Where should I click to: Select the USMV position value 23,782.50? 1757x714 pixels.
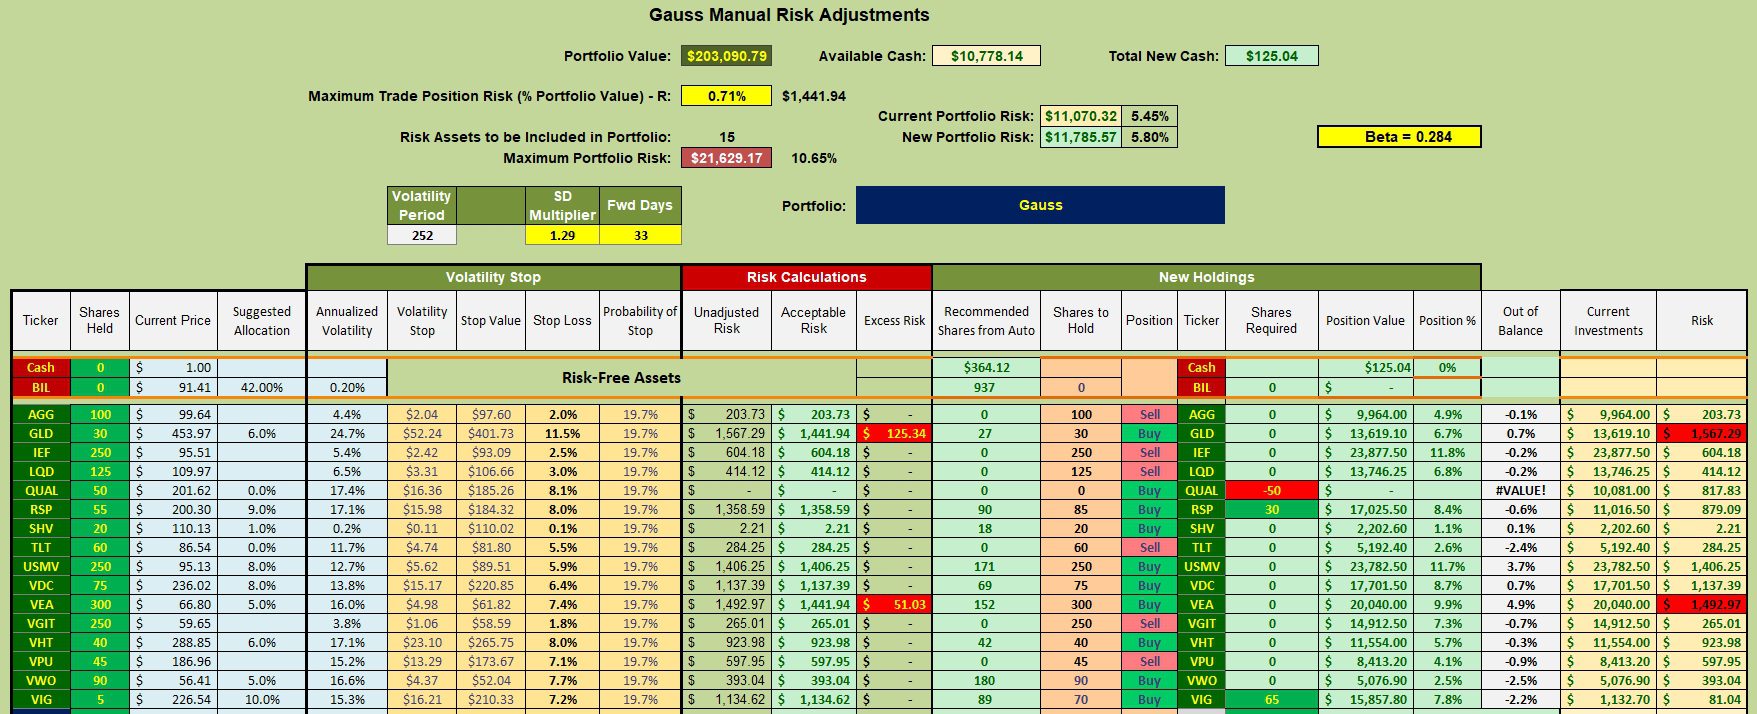[x=1366, y=566]
